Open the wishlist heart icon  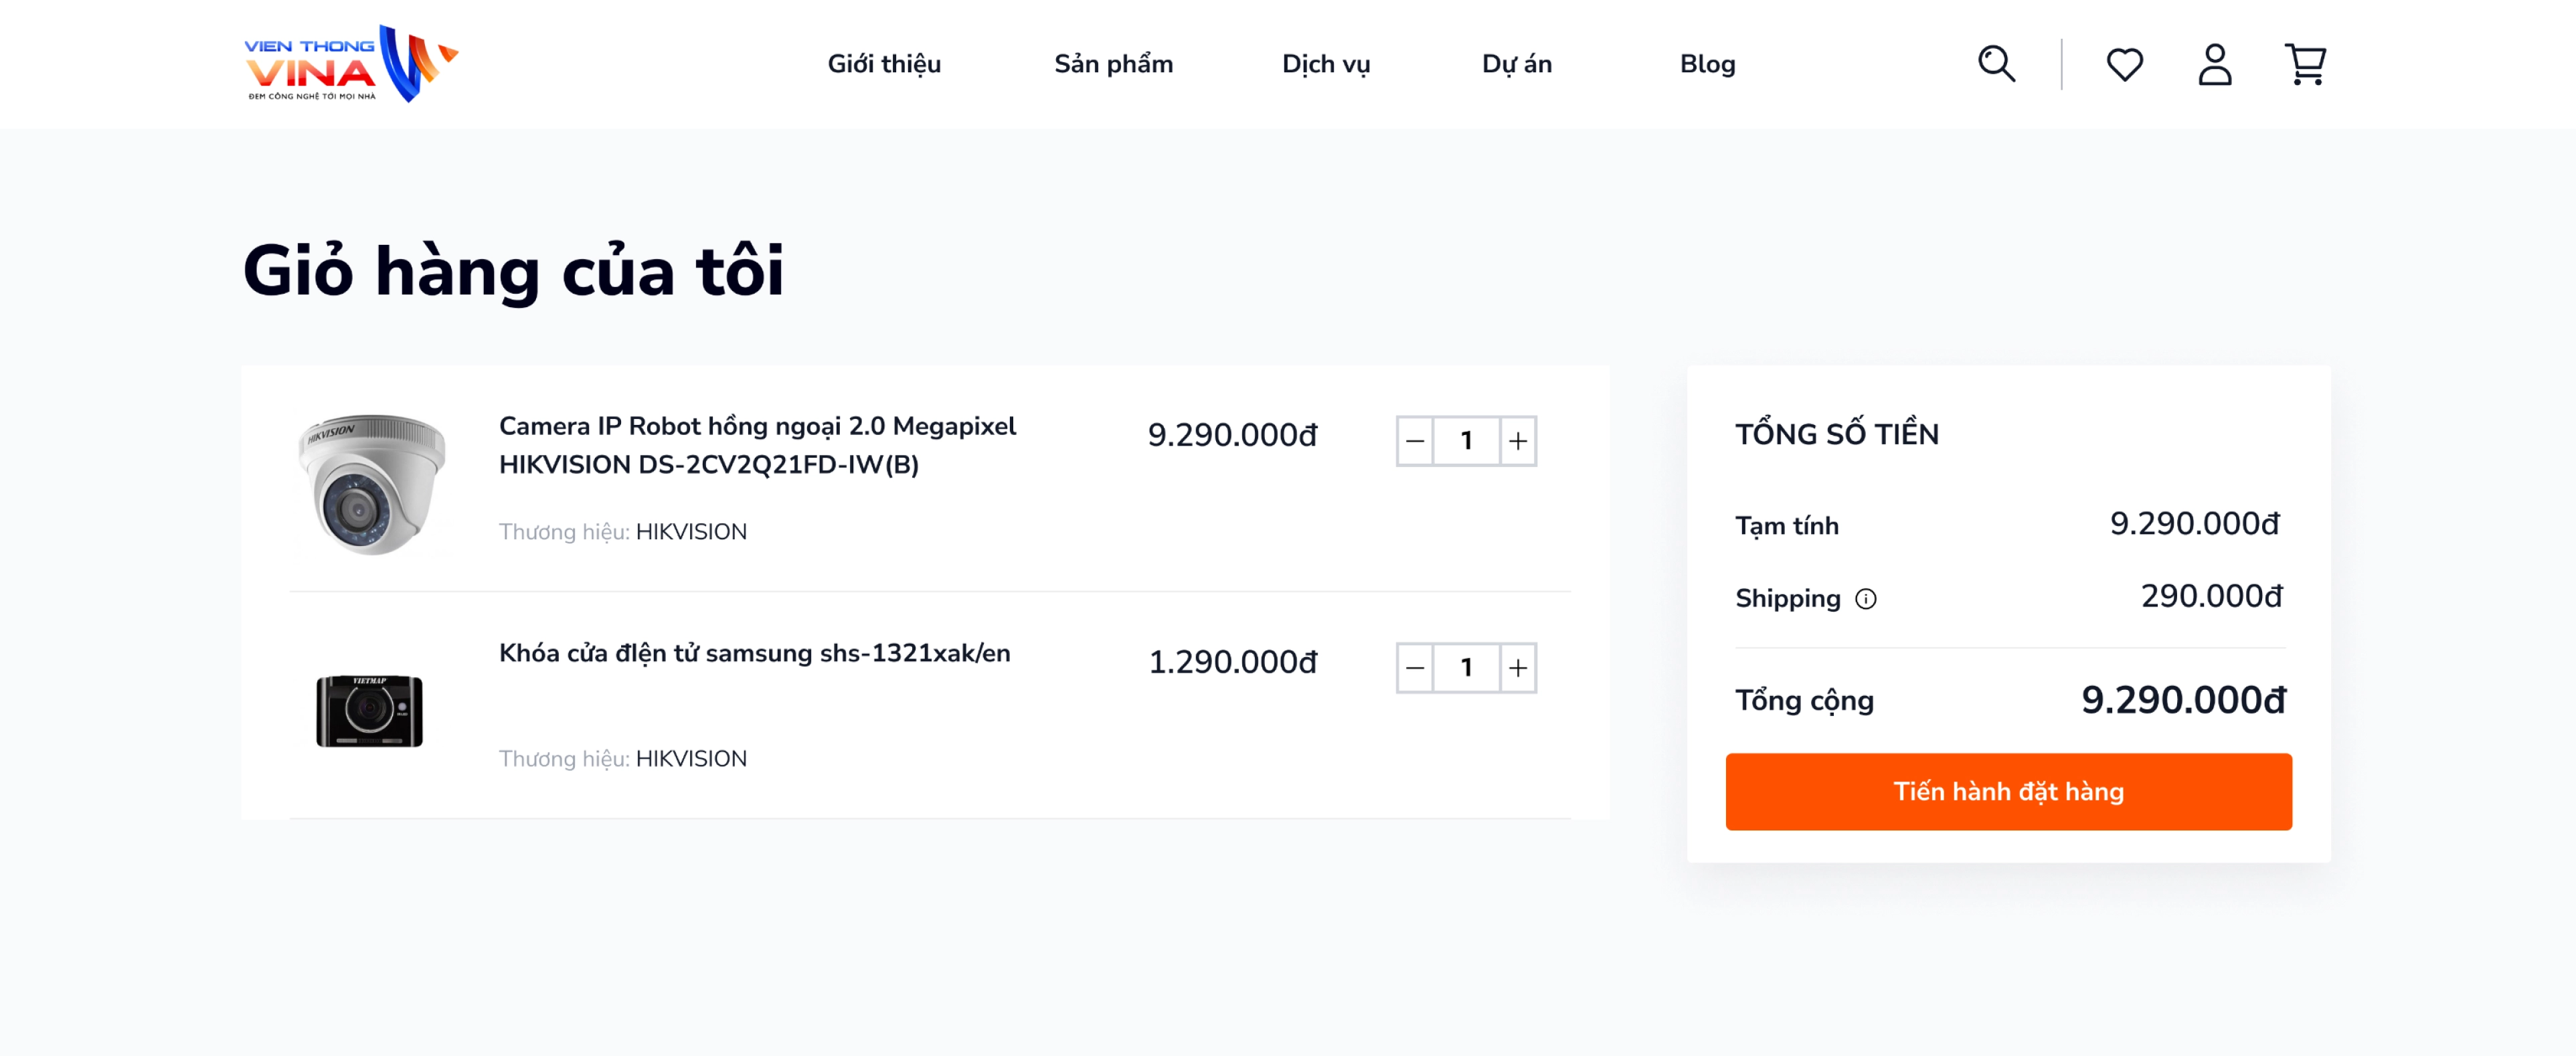[x=2124, y=65]
